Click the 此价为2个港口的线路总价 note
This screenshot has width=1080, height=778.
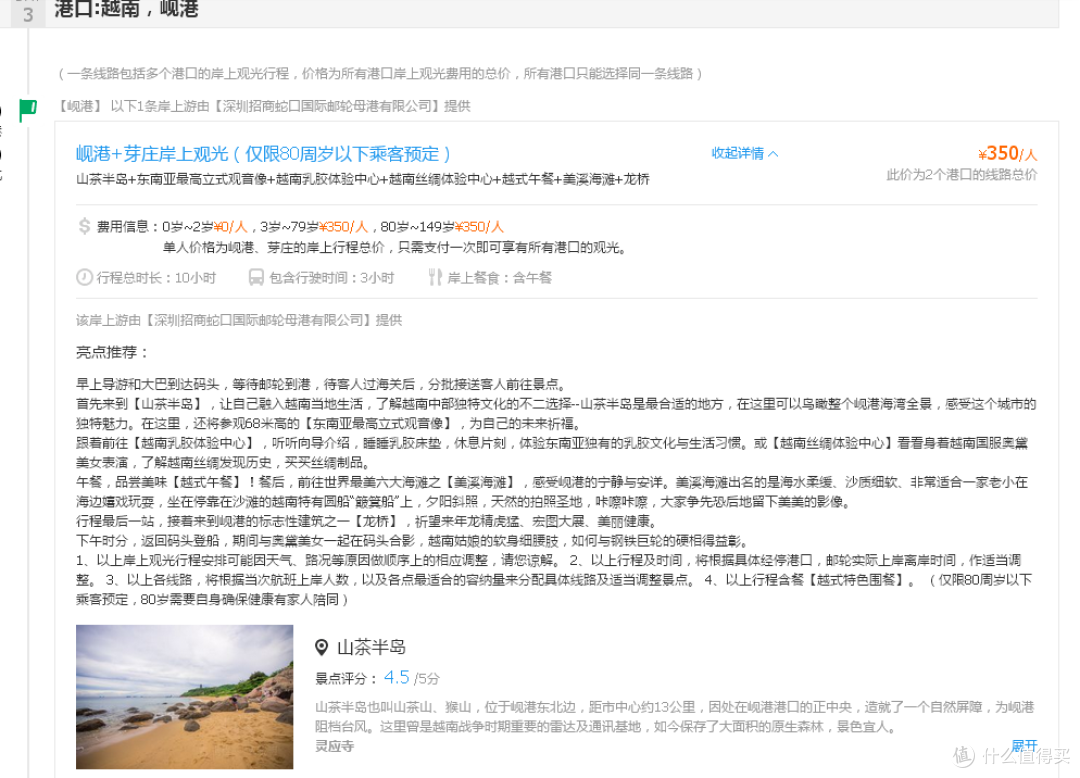(x=962, y=175)
